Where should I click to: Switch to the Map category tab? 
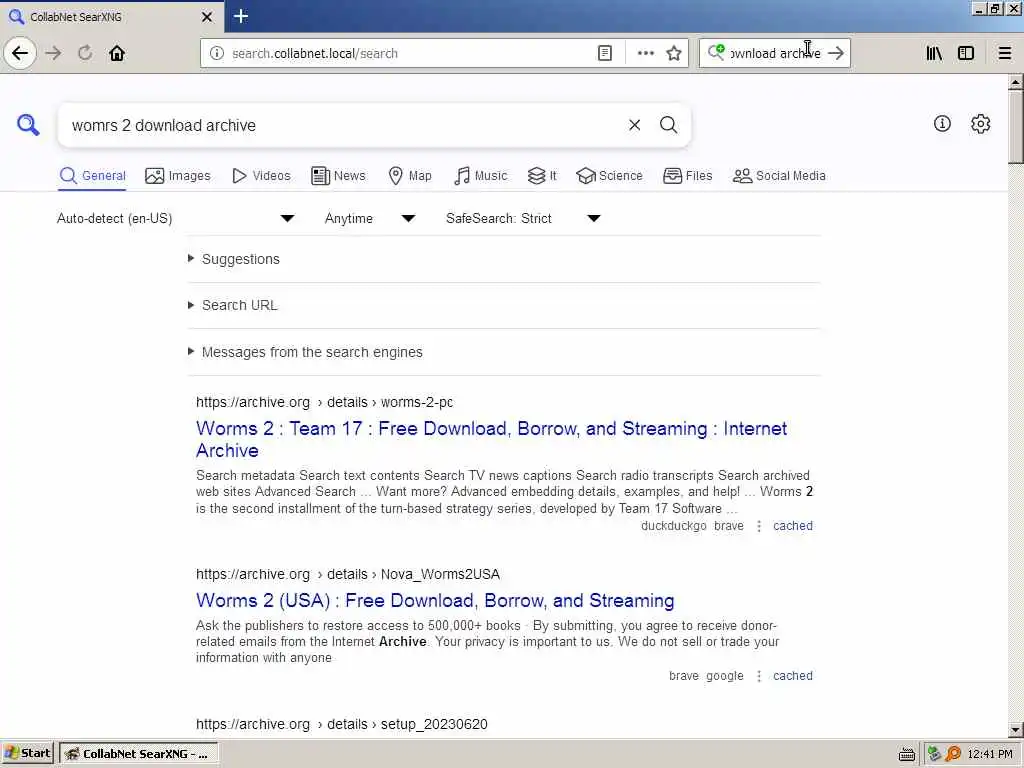(x=410, y=176)
